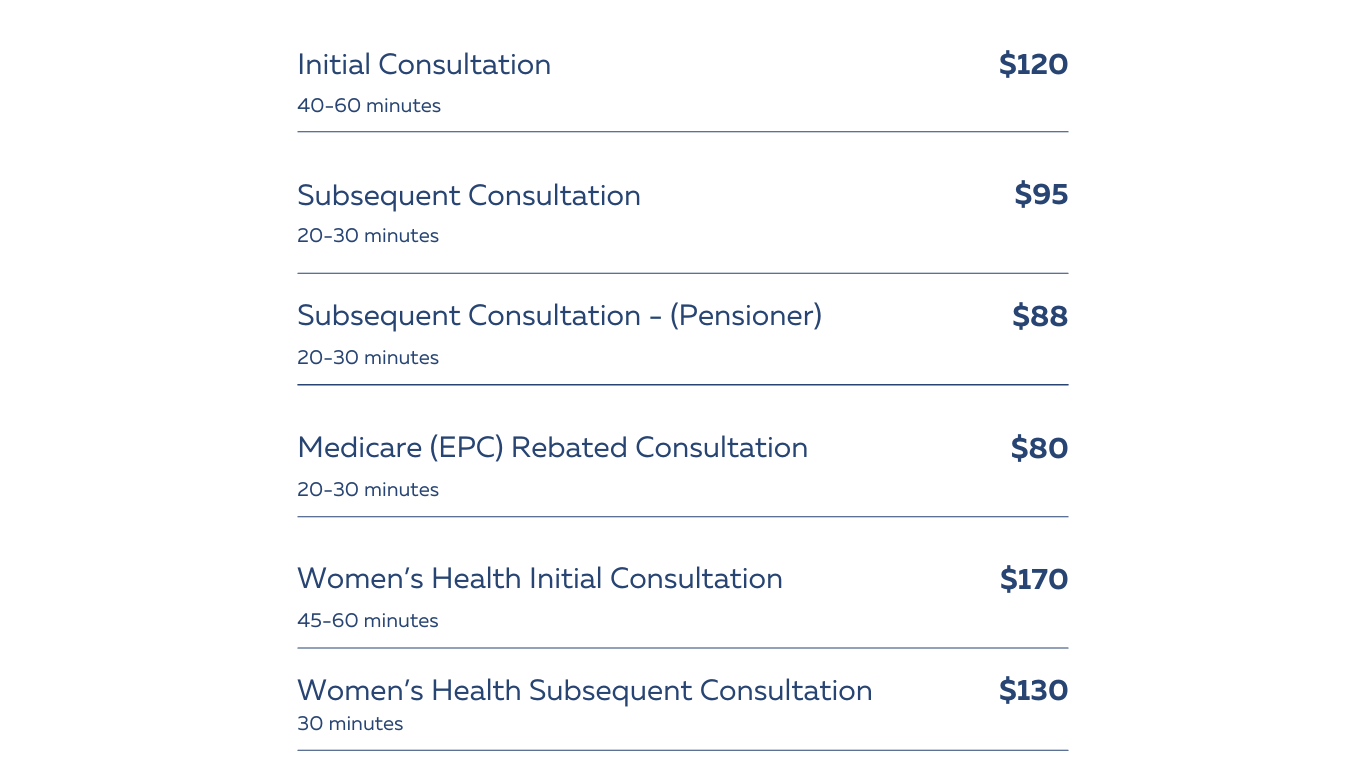Select the $130 price
The image size is (1366, 768).
(1033, 690)
